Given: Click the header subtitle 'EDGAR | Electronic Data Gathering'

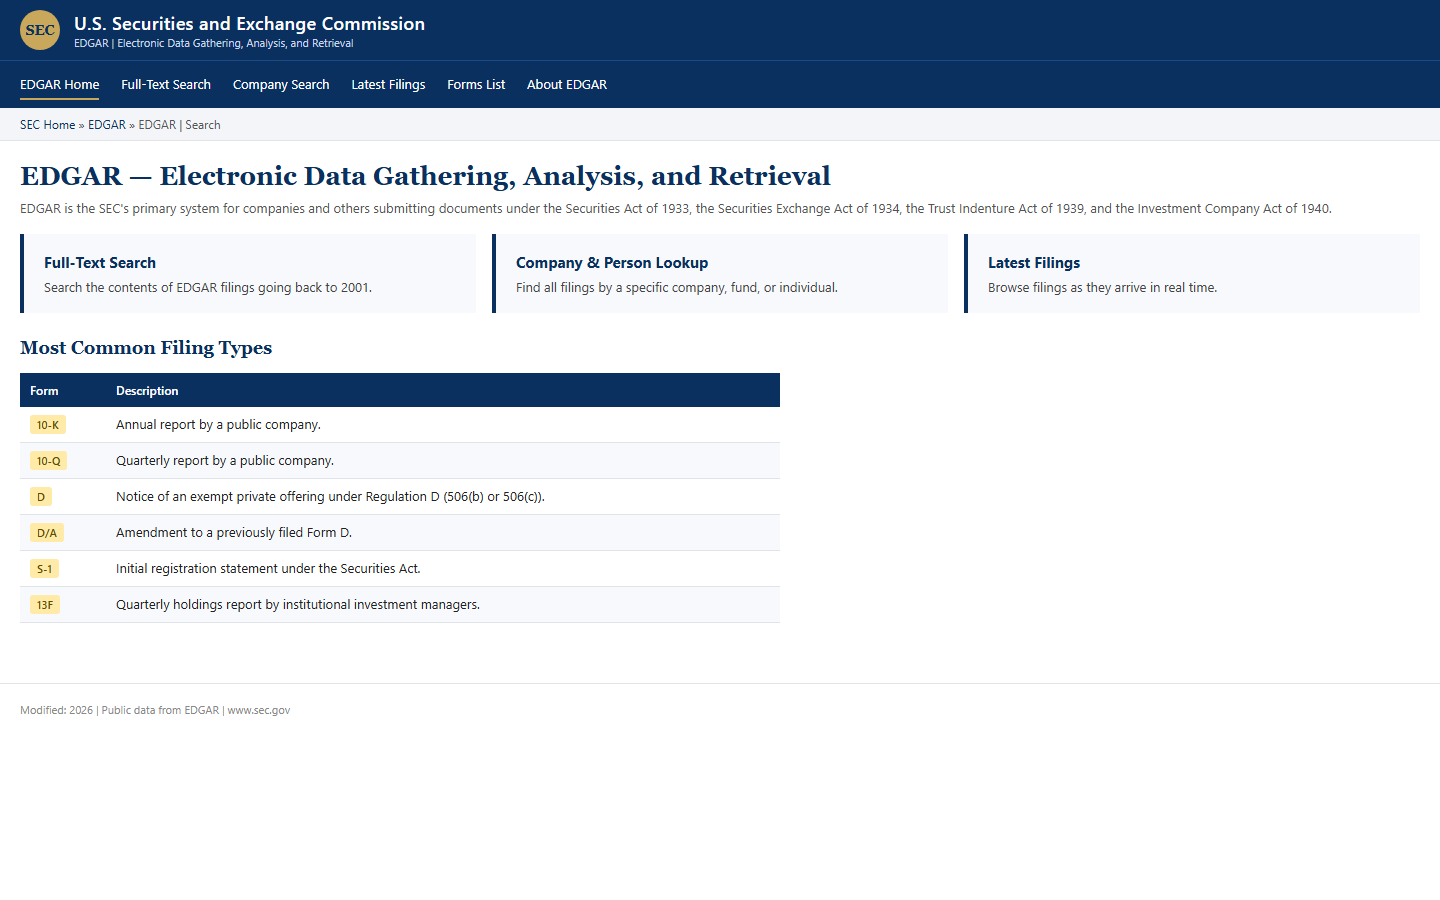Looking at the screenshot, I should pyautogui.click(x=214, y=43).
